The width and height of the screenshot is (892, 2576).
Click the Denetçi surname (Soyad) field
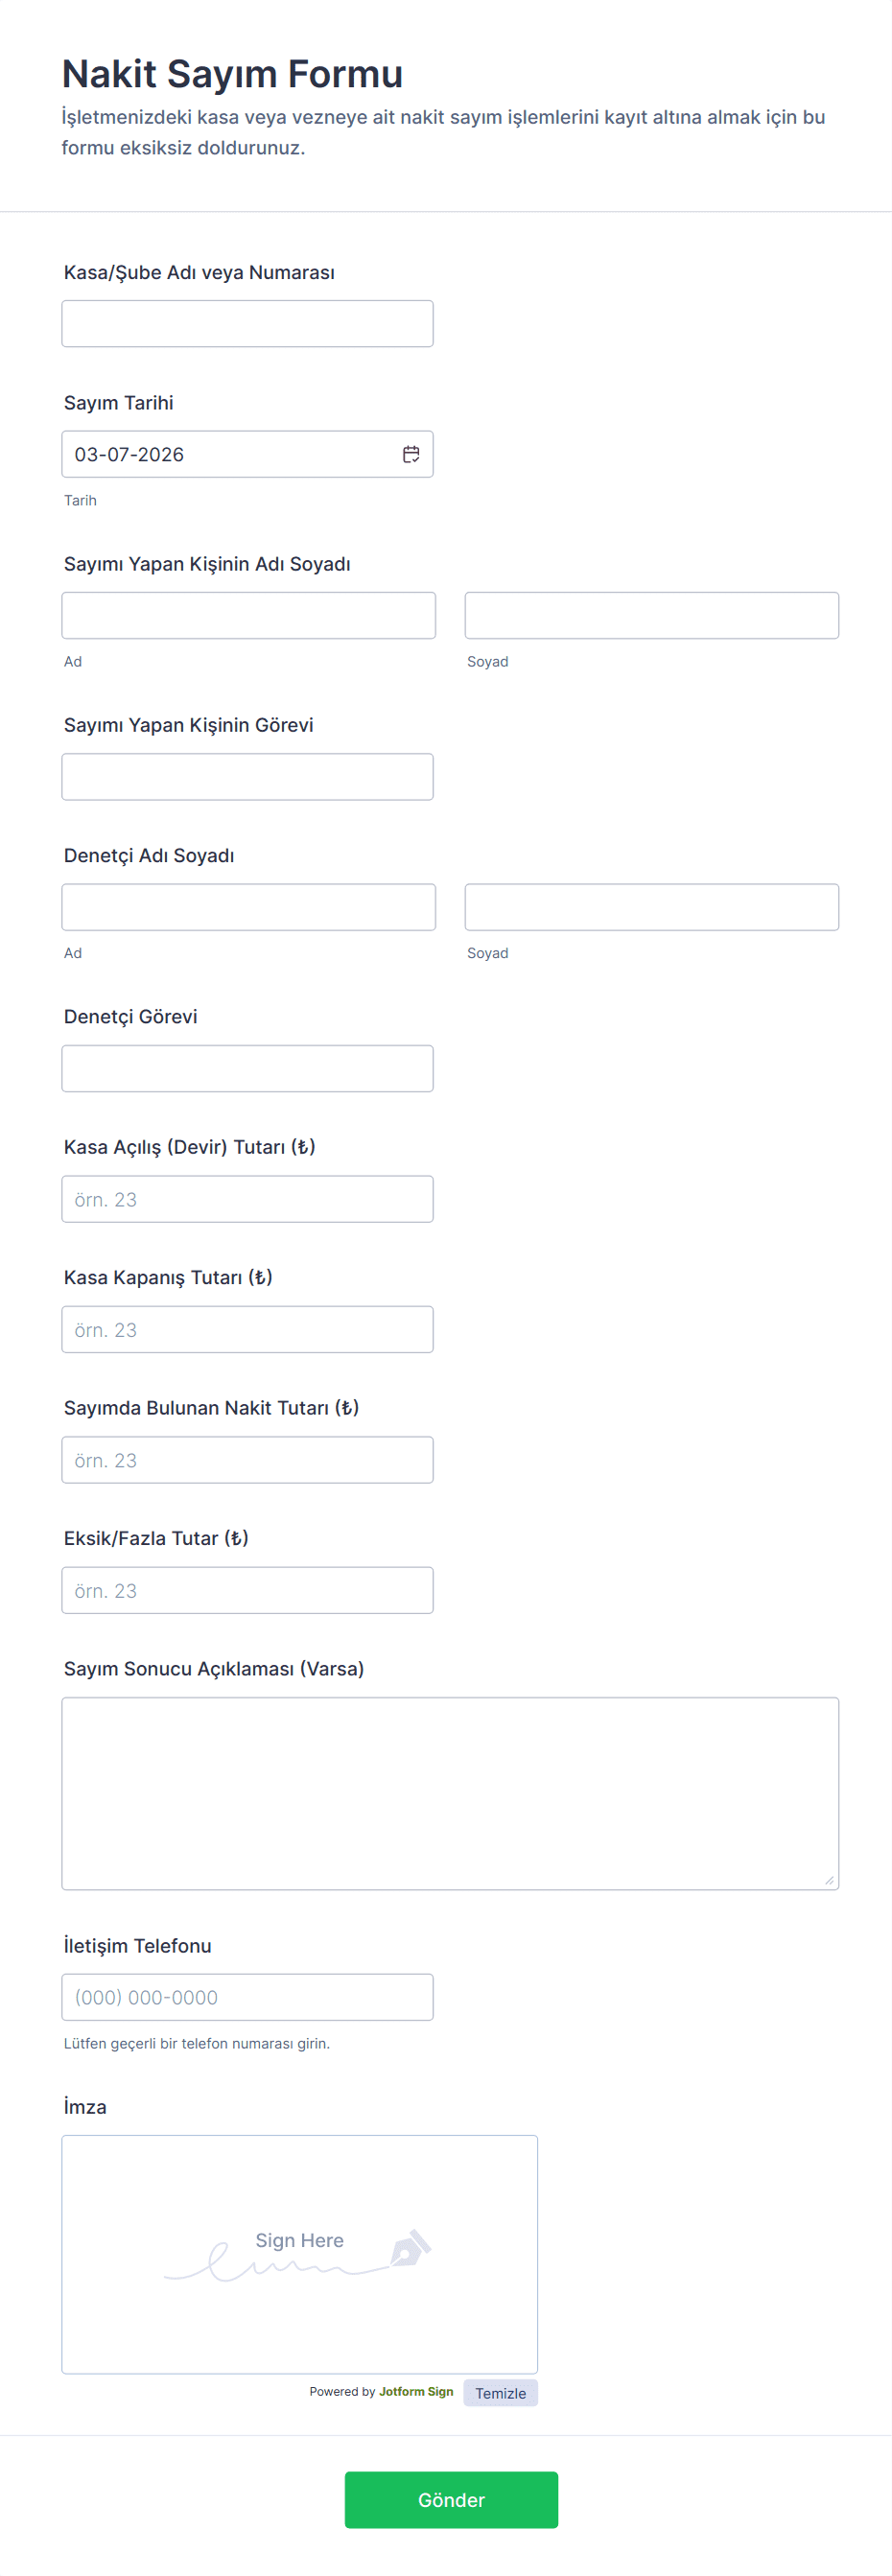[x=651, y=907]
